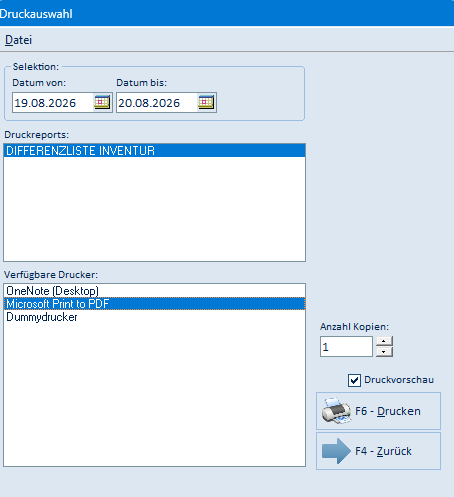Click empty area in Druckreports list
This screenshot has width=454, height=497.
[154, 209]
